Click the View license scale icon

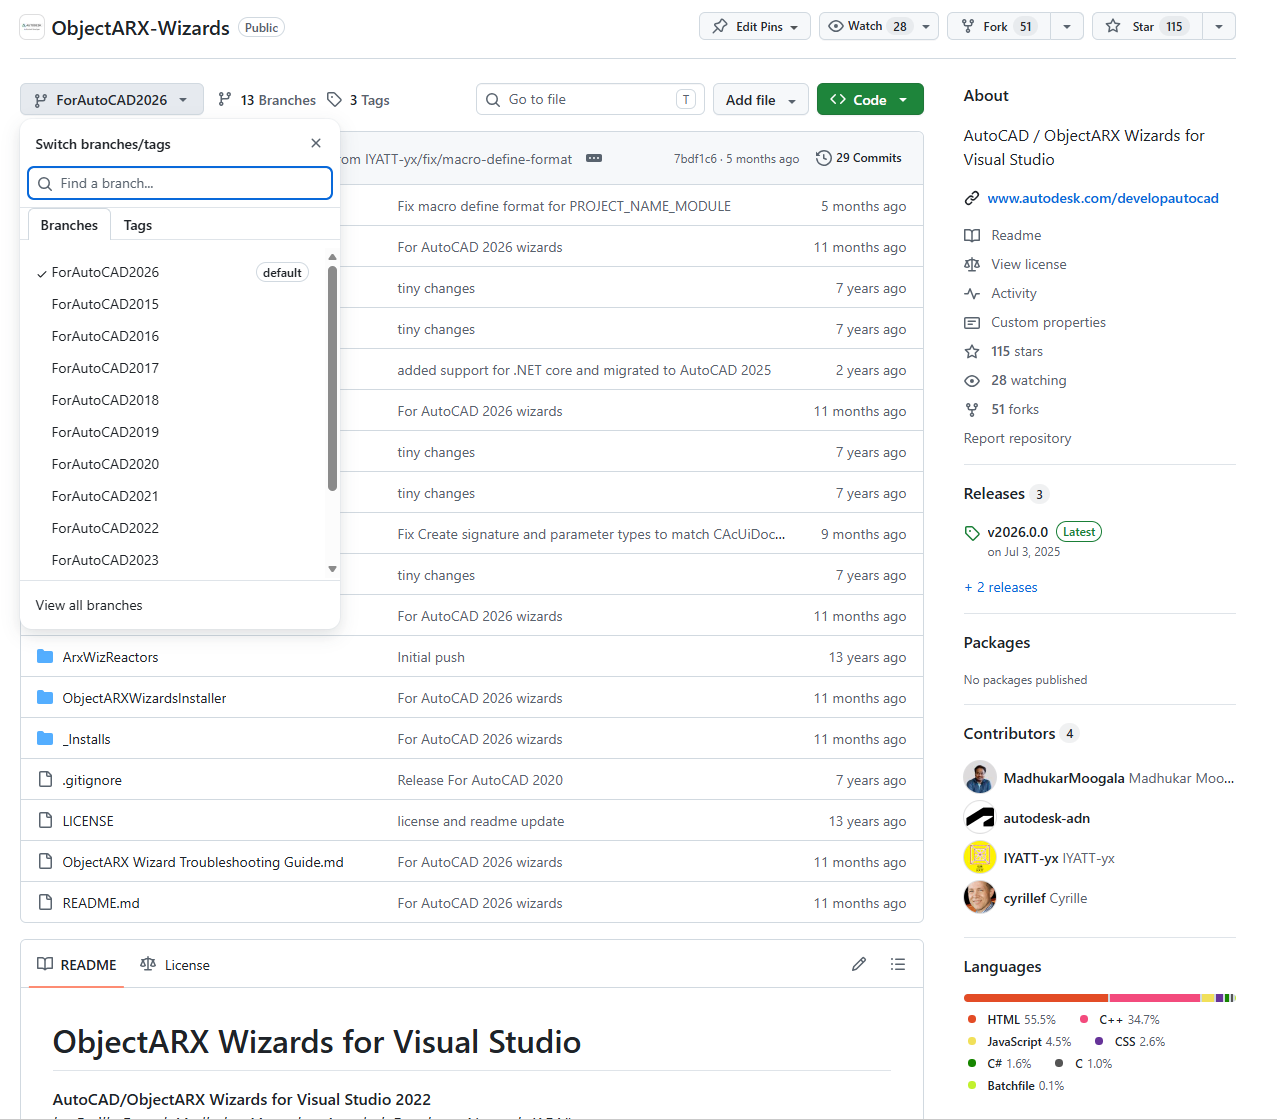pyautogui.click(x=972, y=264)
